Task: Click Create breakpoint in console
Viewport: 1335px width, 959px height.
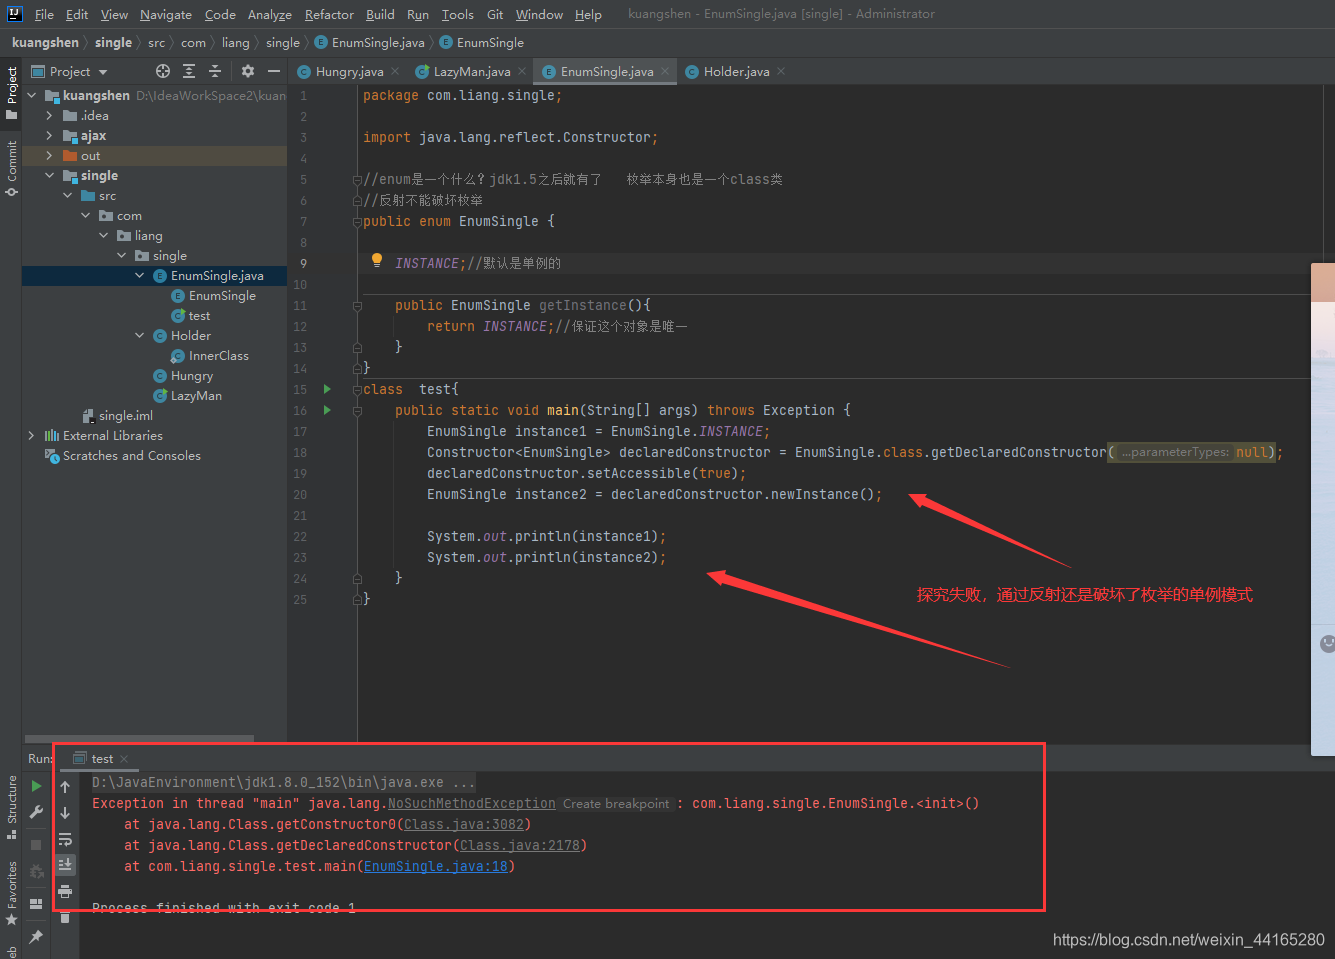Action: (616, 803)
